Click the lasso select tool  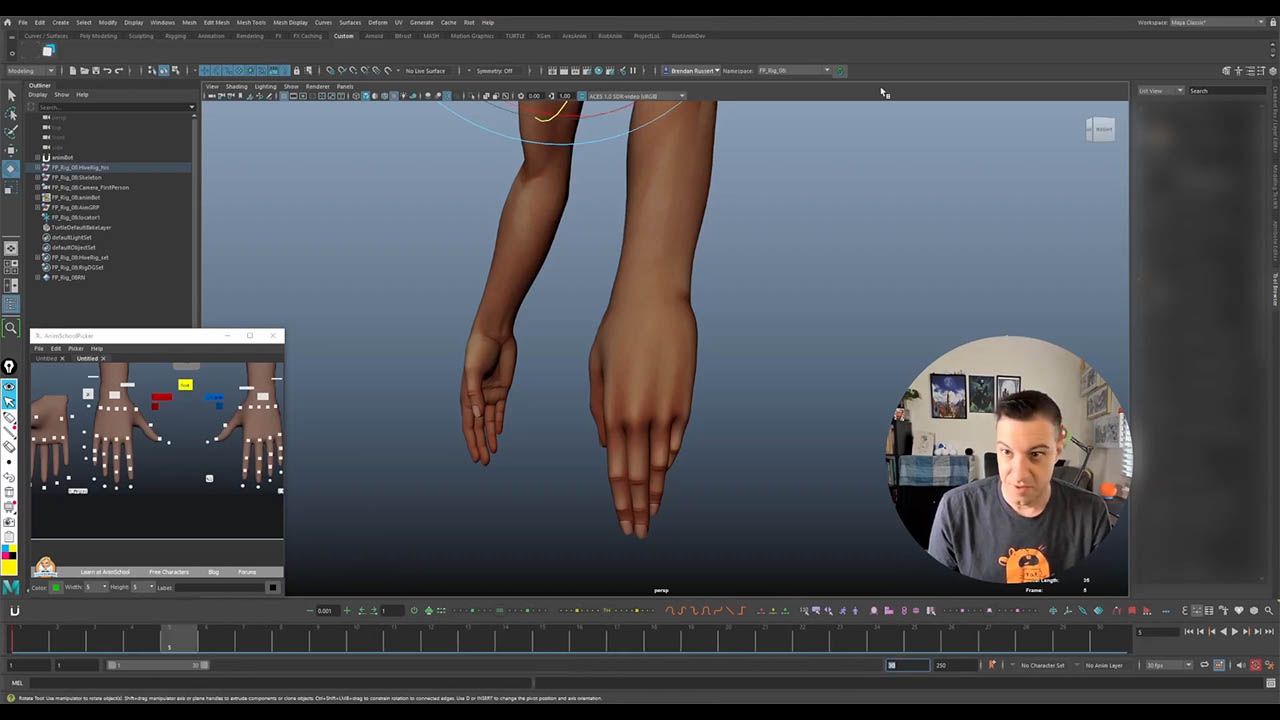click(x=11, y=113)
